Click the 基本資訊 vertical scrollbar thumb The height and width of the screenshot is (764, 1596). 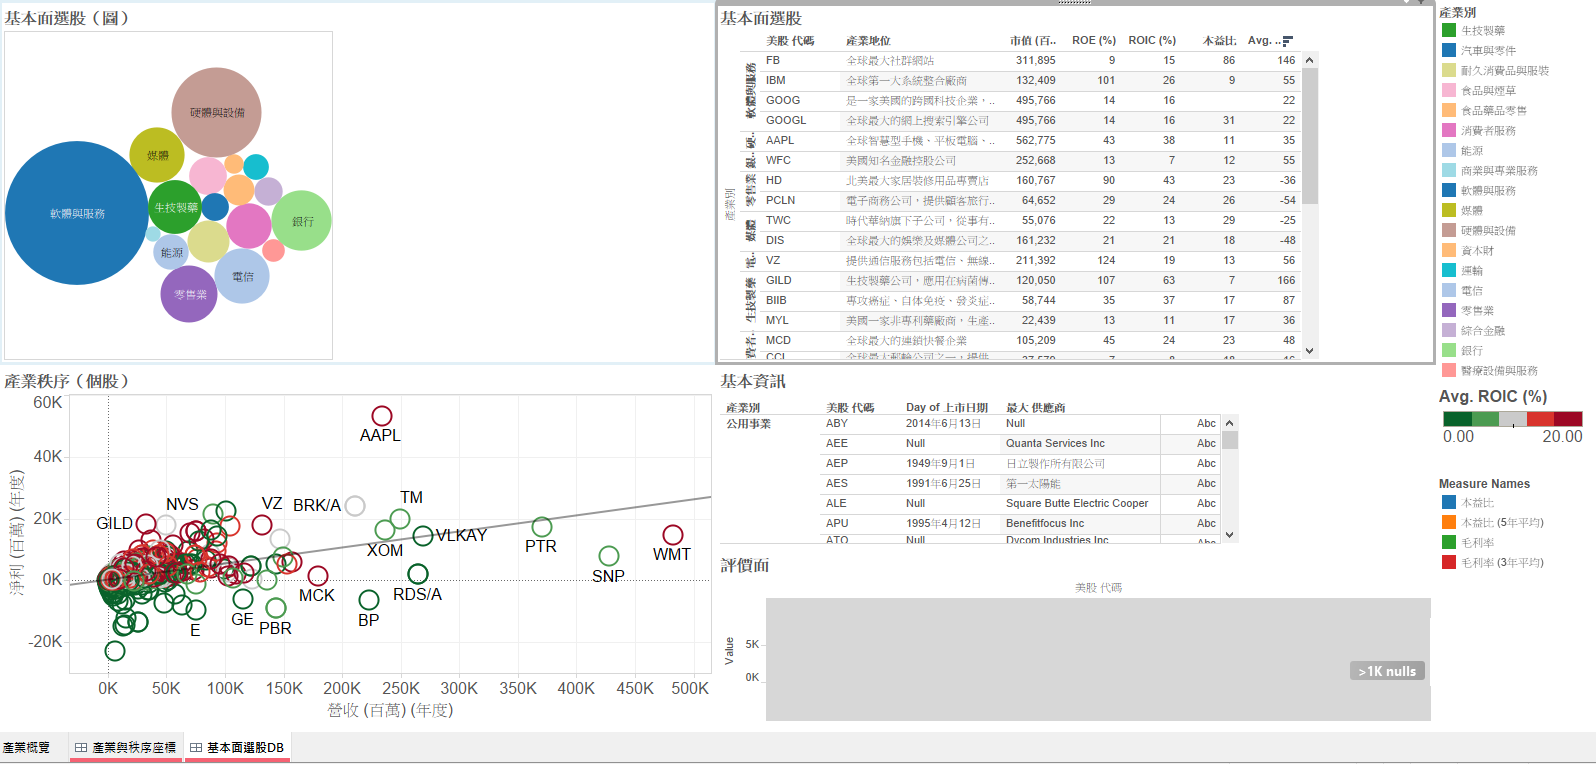[x=1230, y=440]
